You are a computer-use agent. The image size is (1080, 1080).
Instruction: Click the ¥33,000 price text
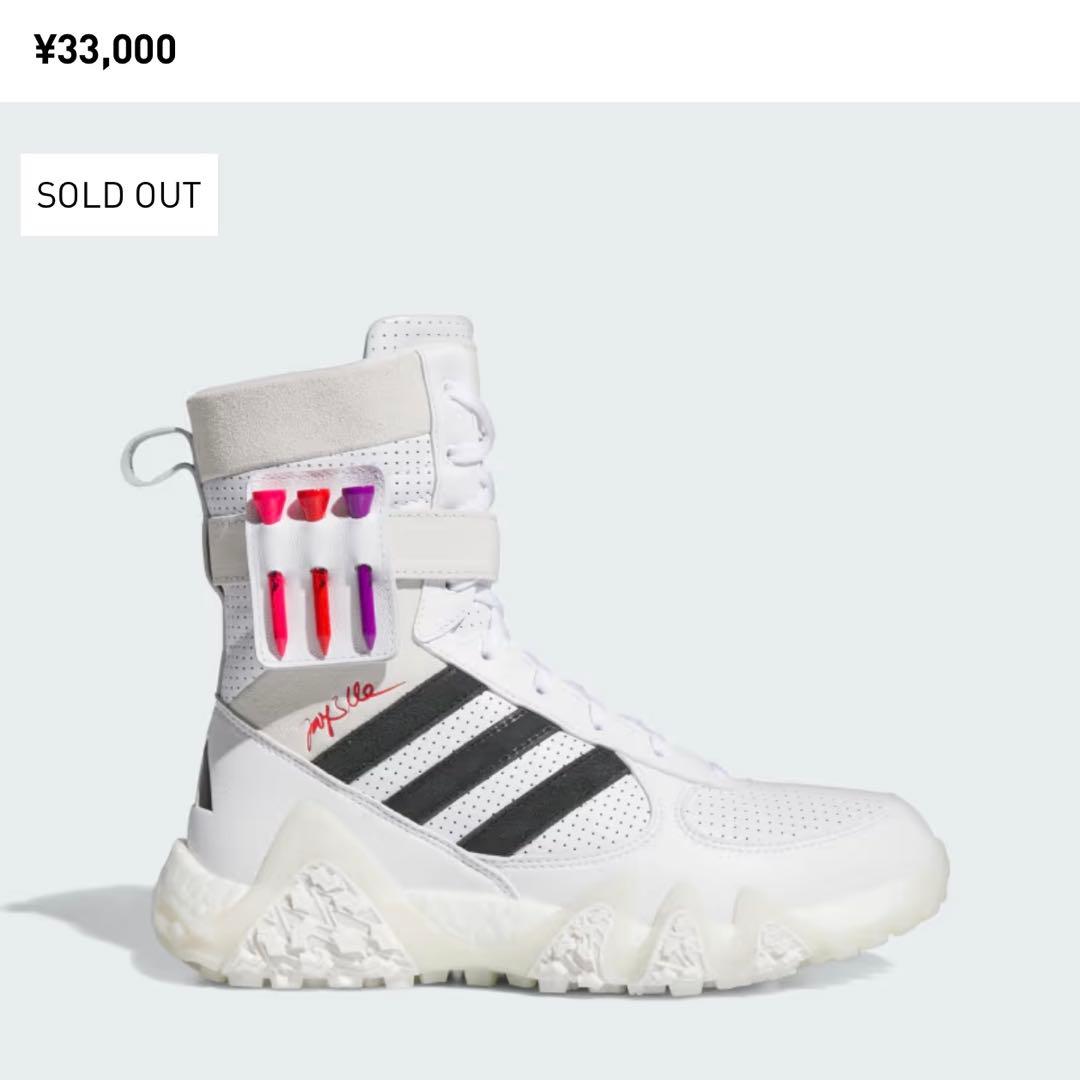(x=105, y=49)
